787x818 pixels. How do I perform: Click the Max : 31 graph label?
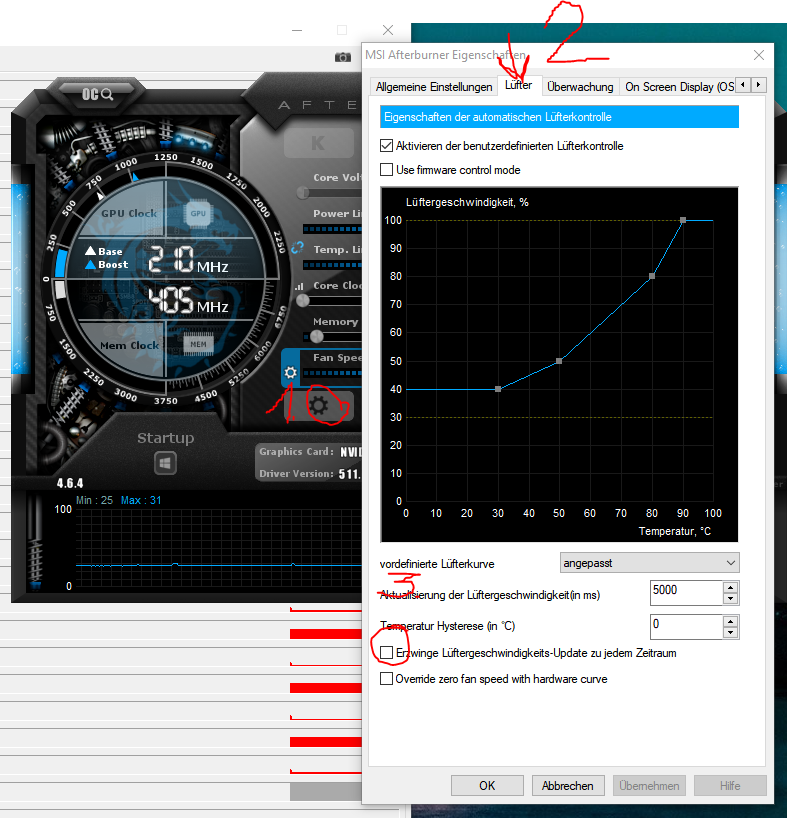[141, 500]
